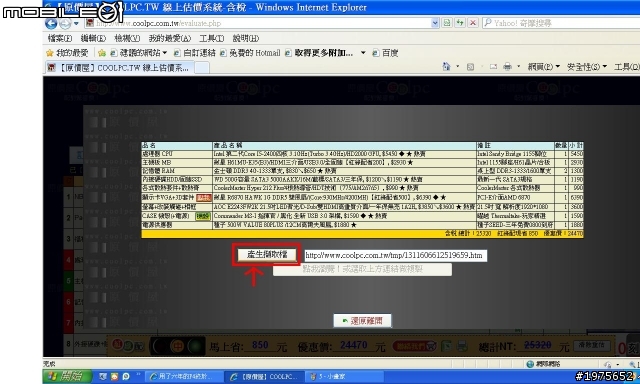Click the 產生擷取檔 button
The width and height of the screenshot is (640, 384).
pos(267,255)
